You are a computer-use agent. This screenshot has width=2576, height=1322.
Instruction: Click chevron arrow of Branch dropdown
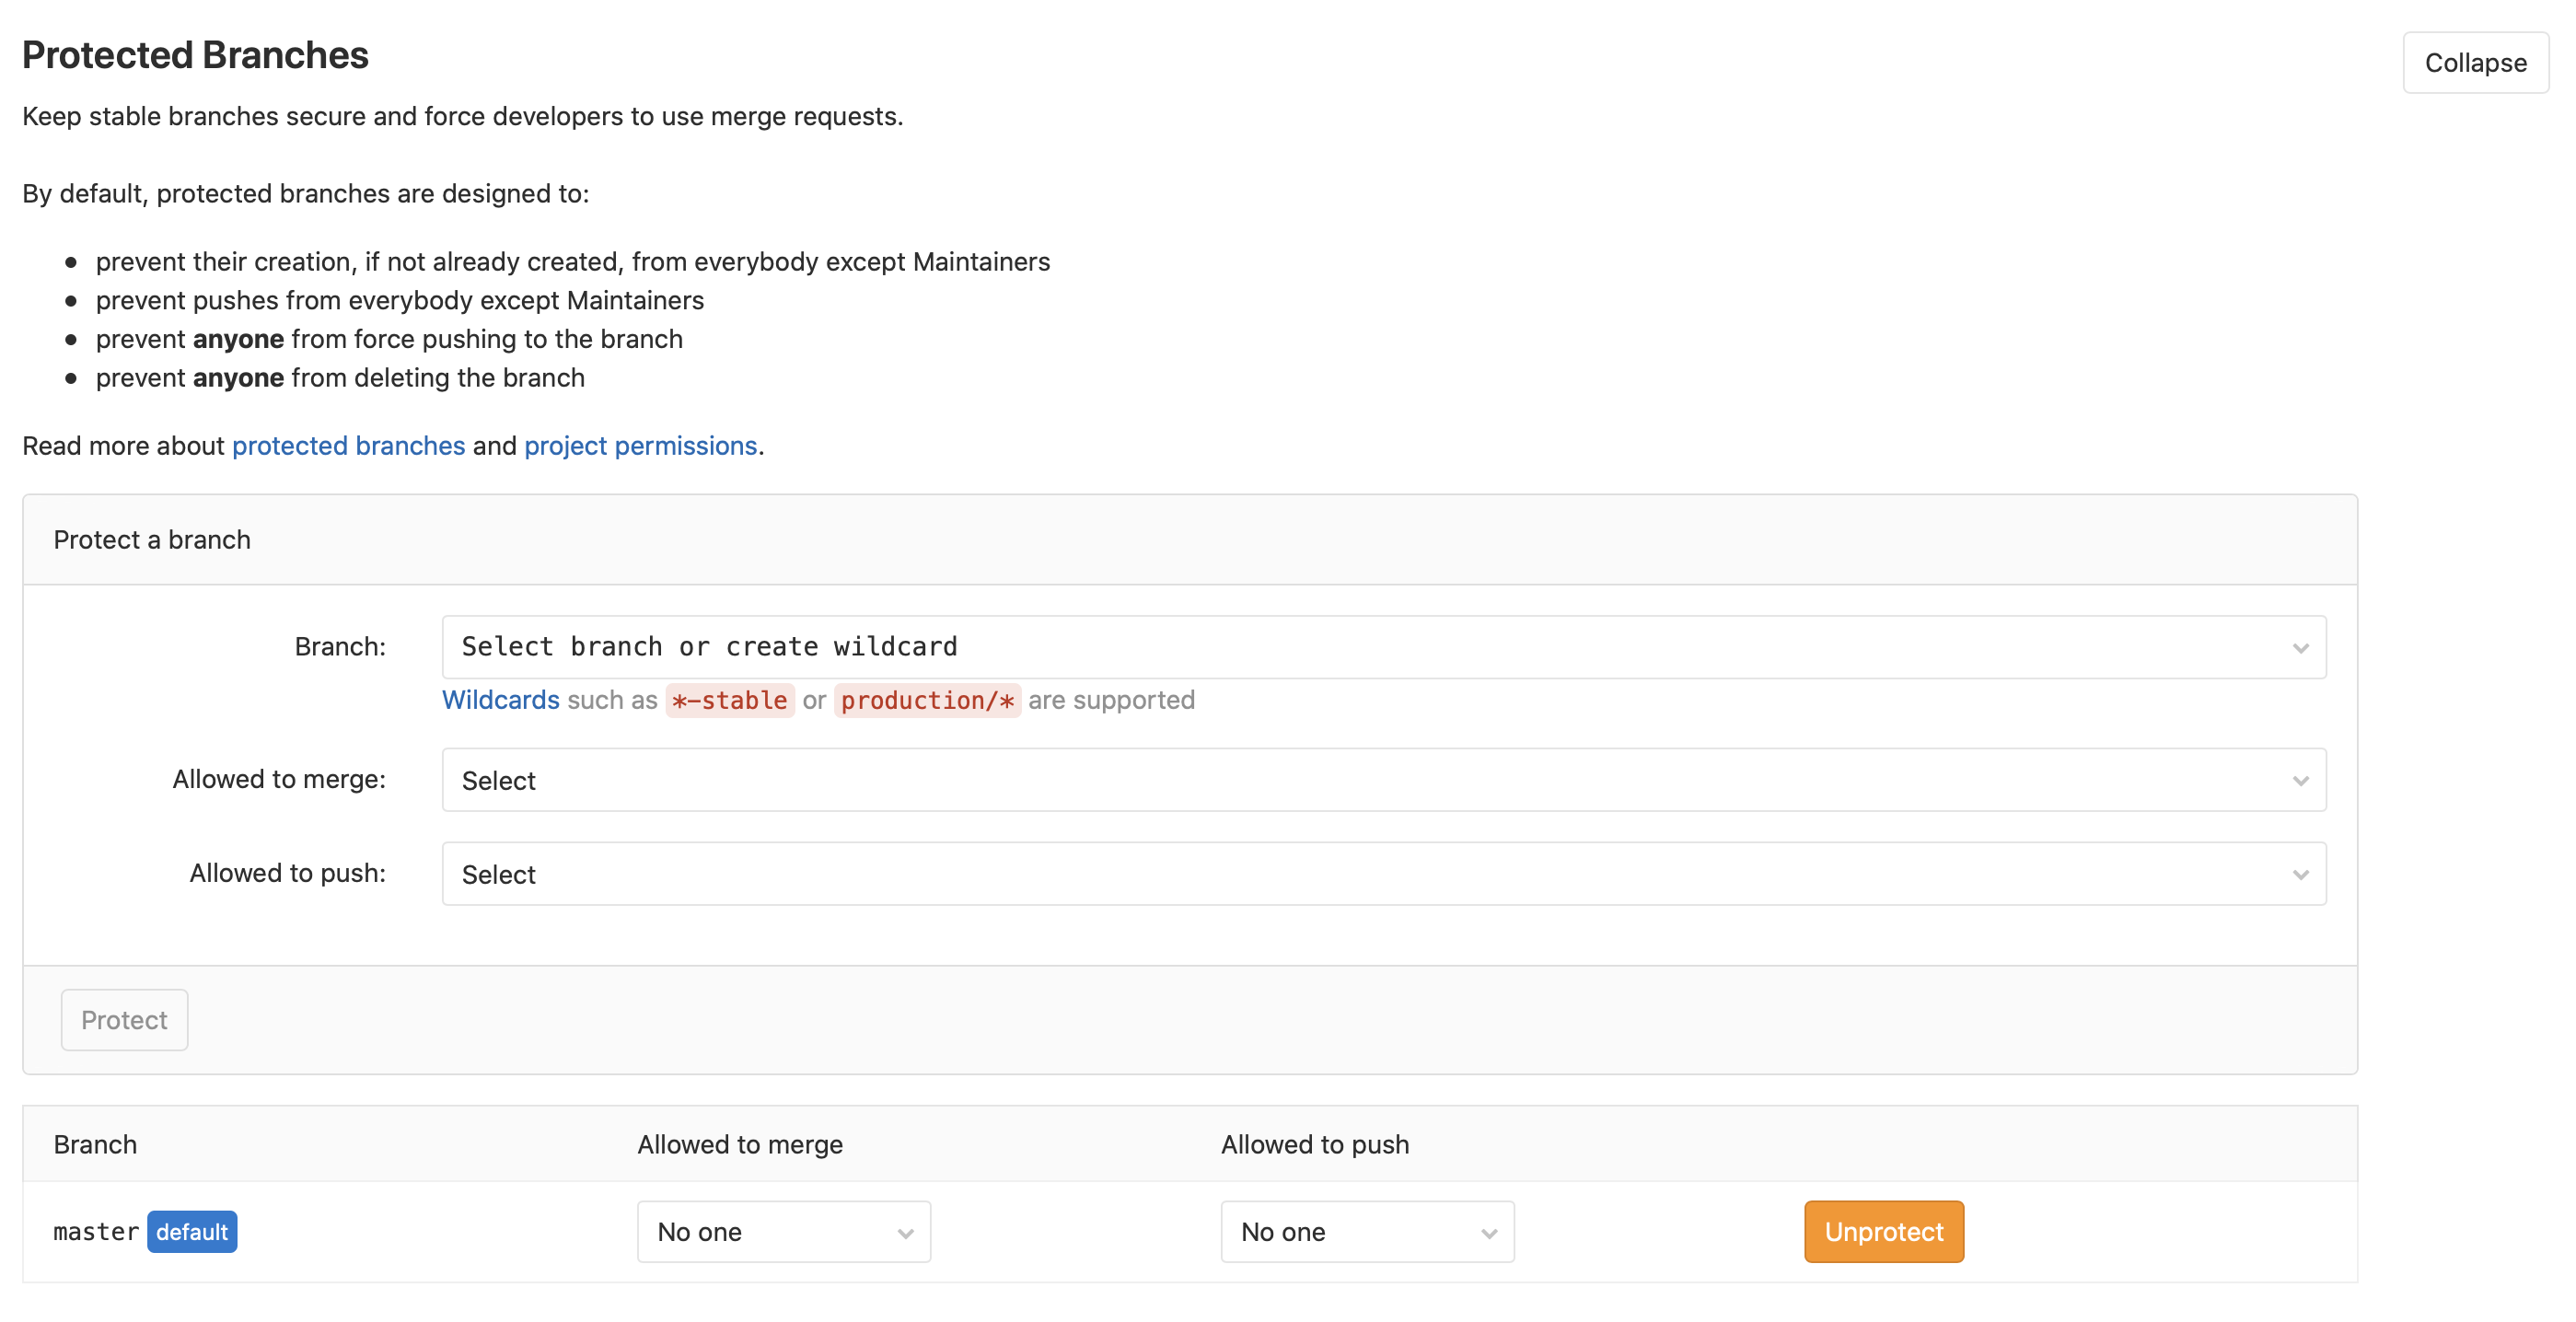2300,648
